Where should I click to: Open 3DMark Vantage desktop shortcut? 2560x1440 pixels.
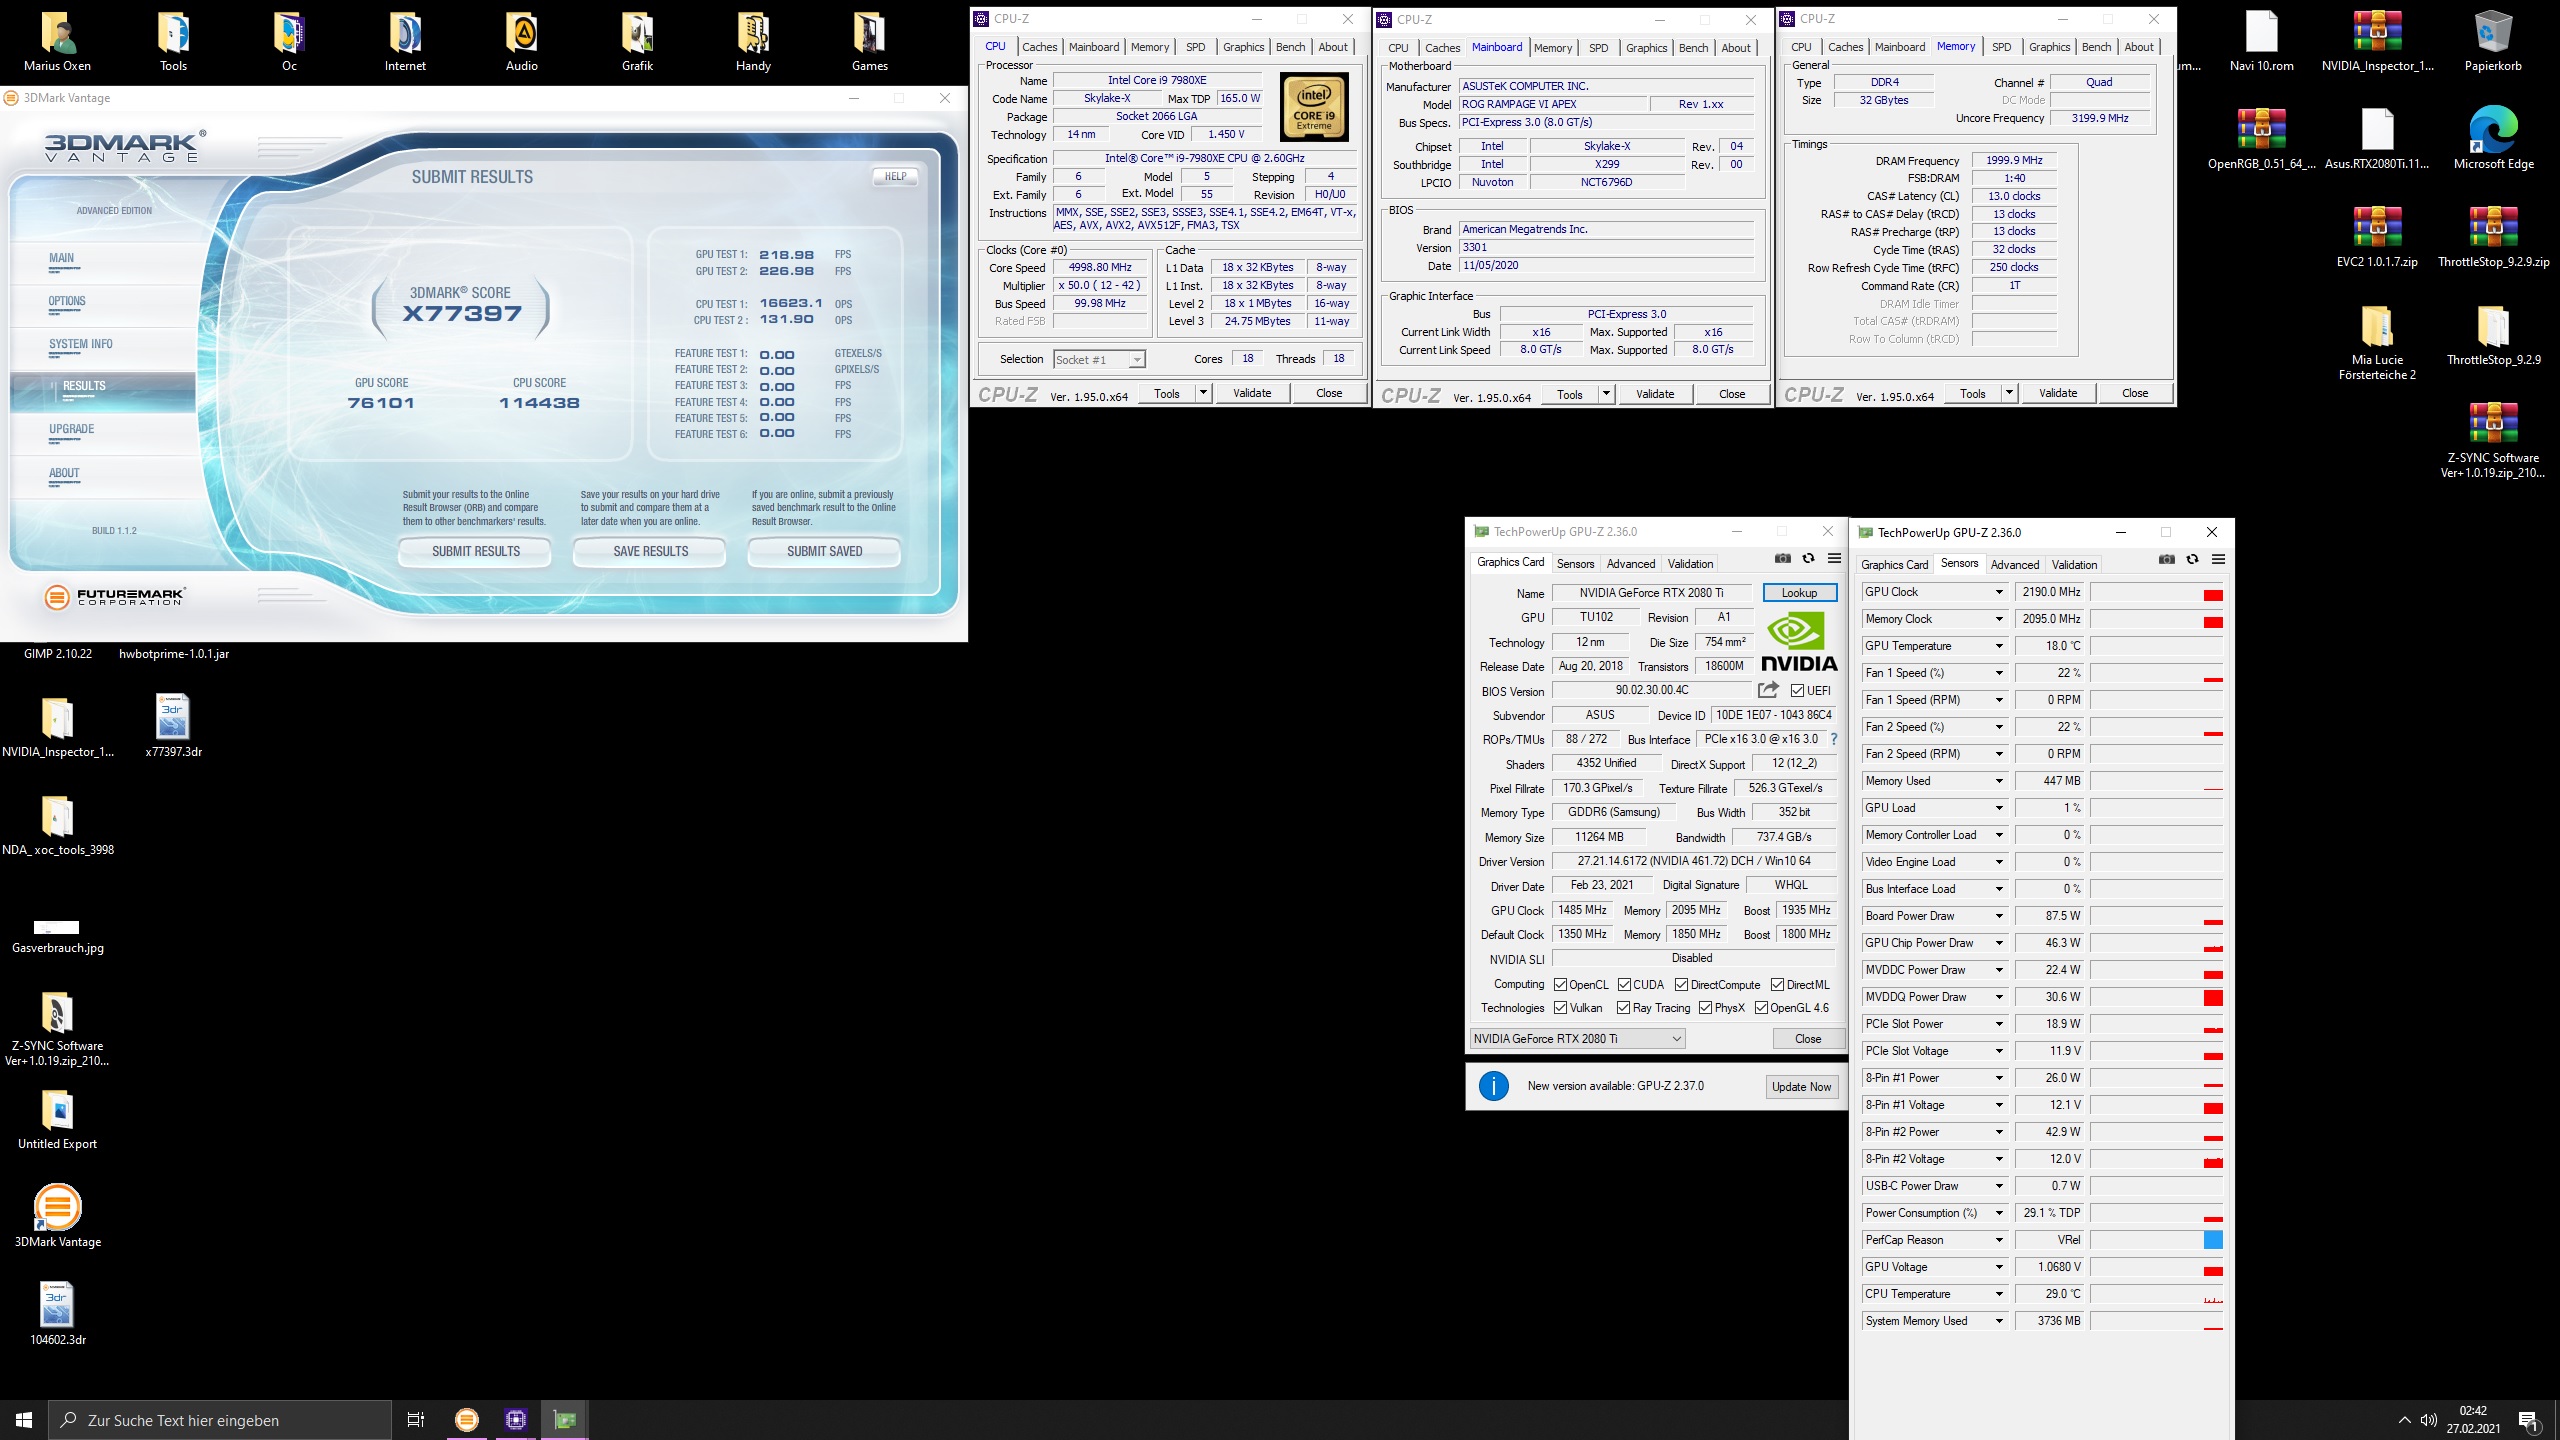(57, 1217)
